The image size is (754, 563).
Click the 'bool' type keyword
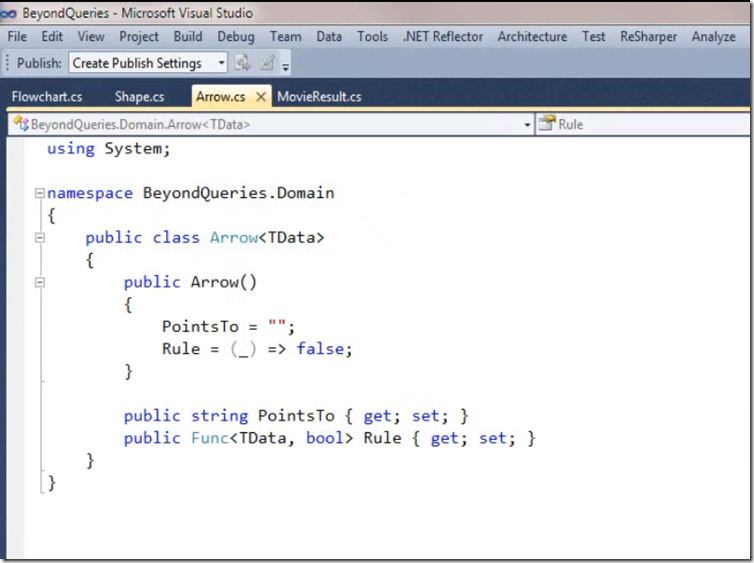point(325,438)
